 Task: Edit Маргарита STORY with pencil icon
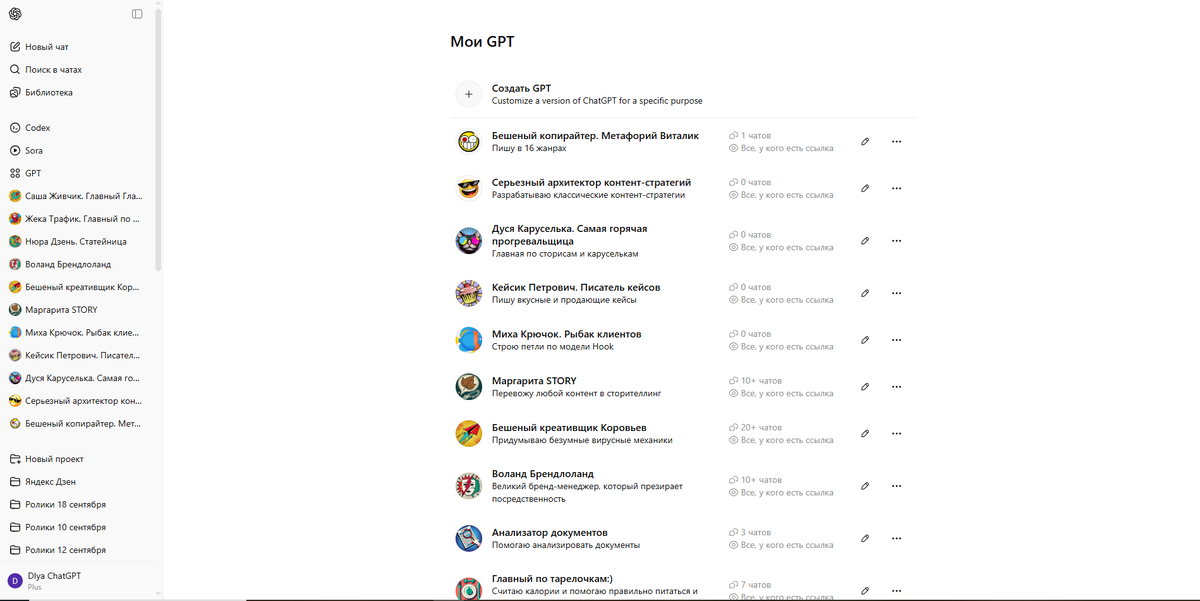coord(865,387)
